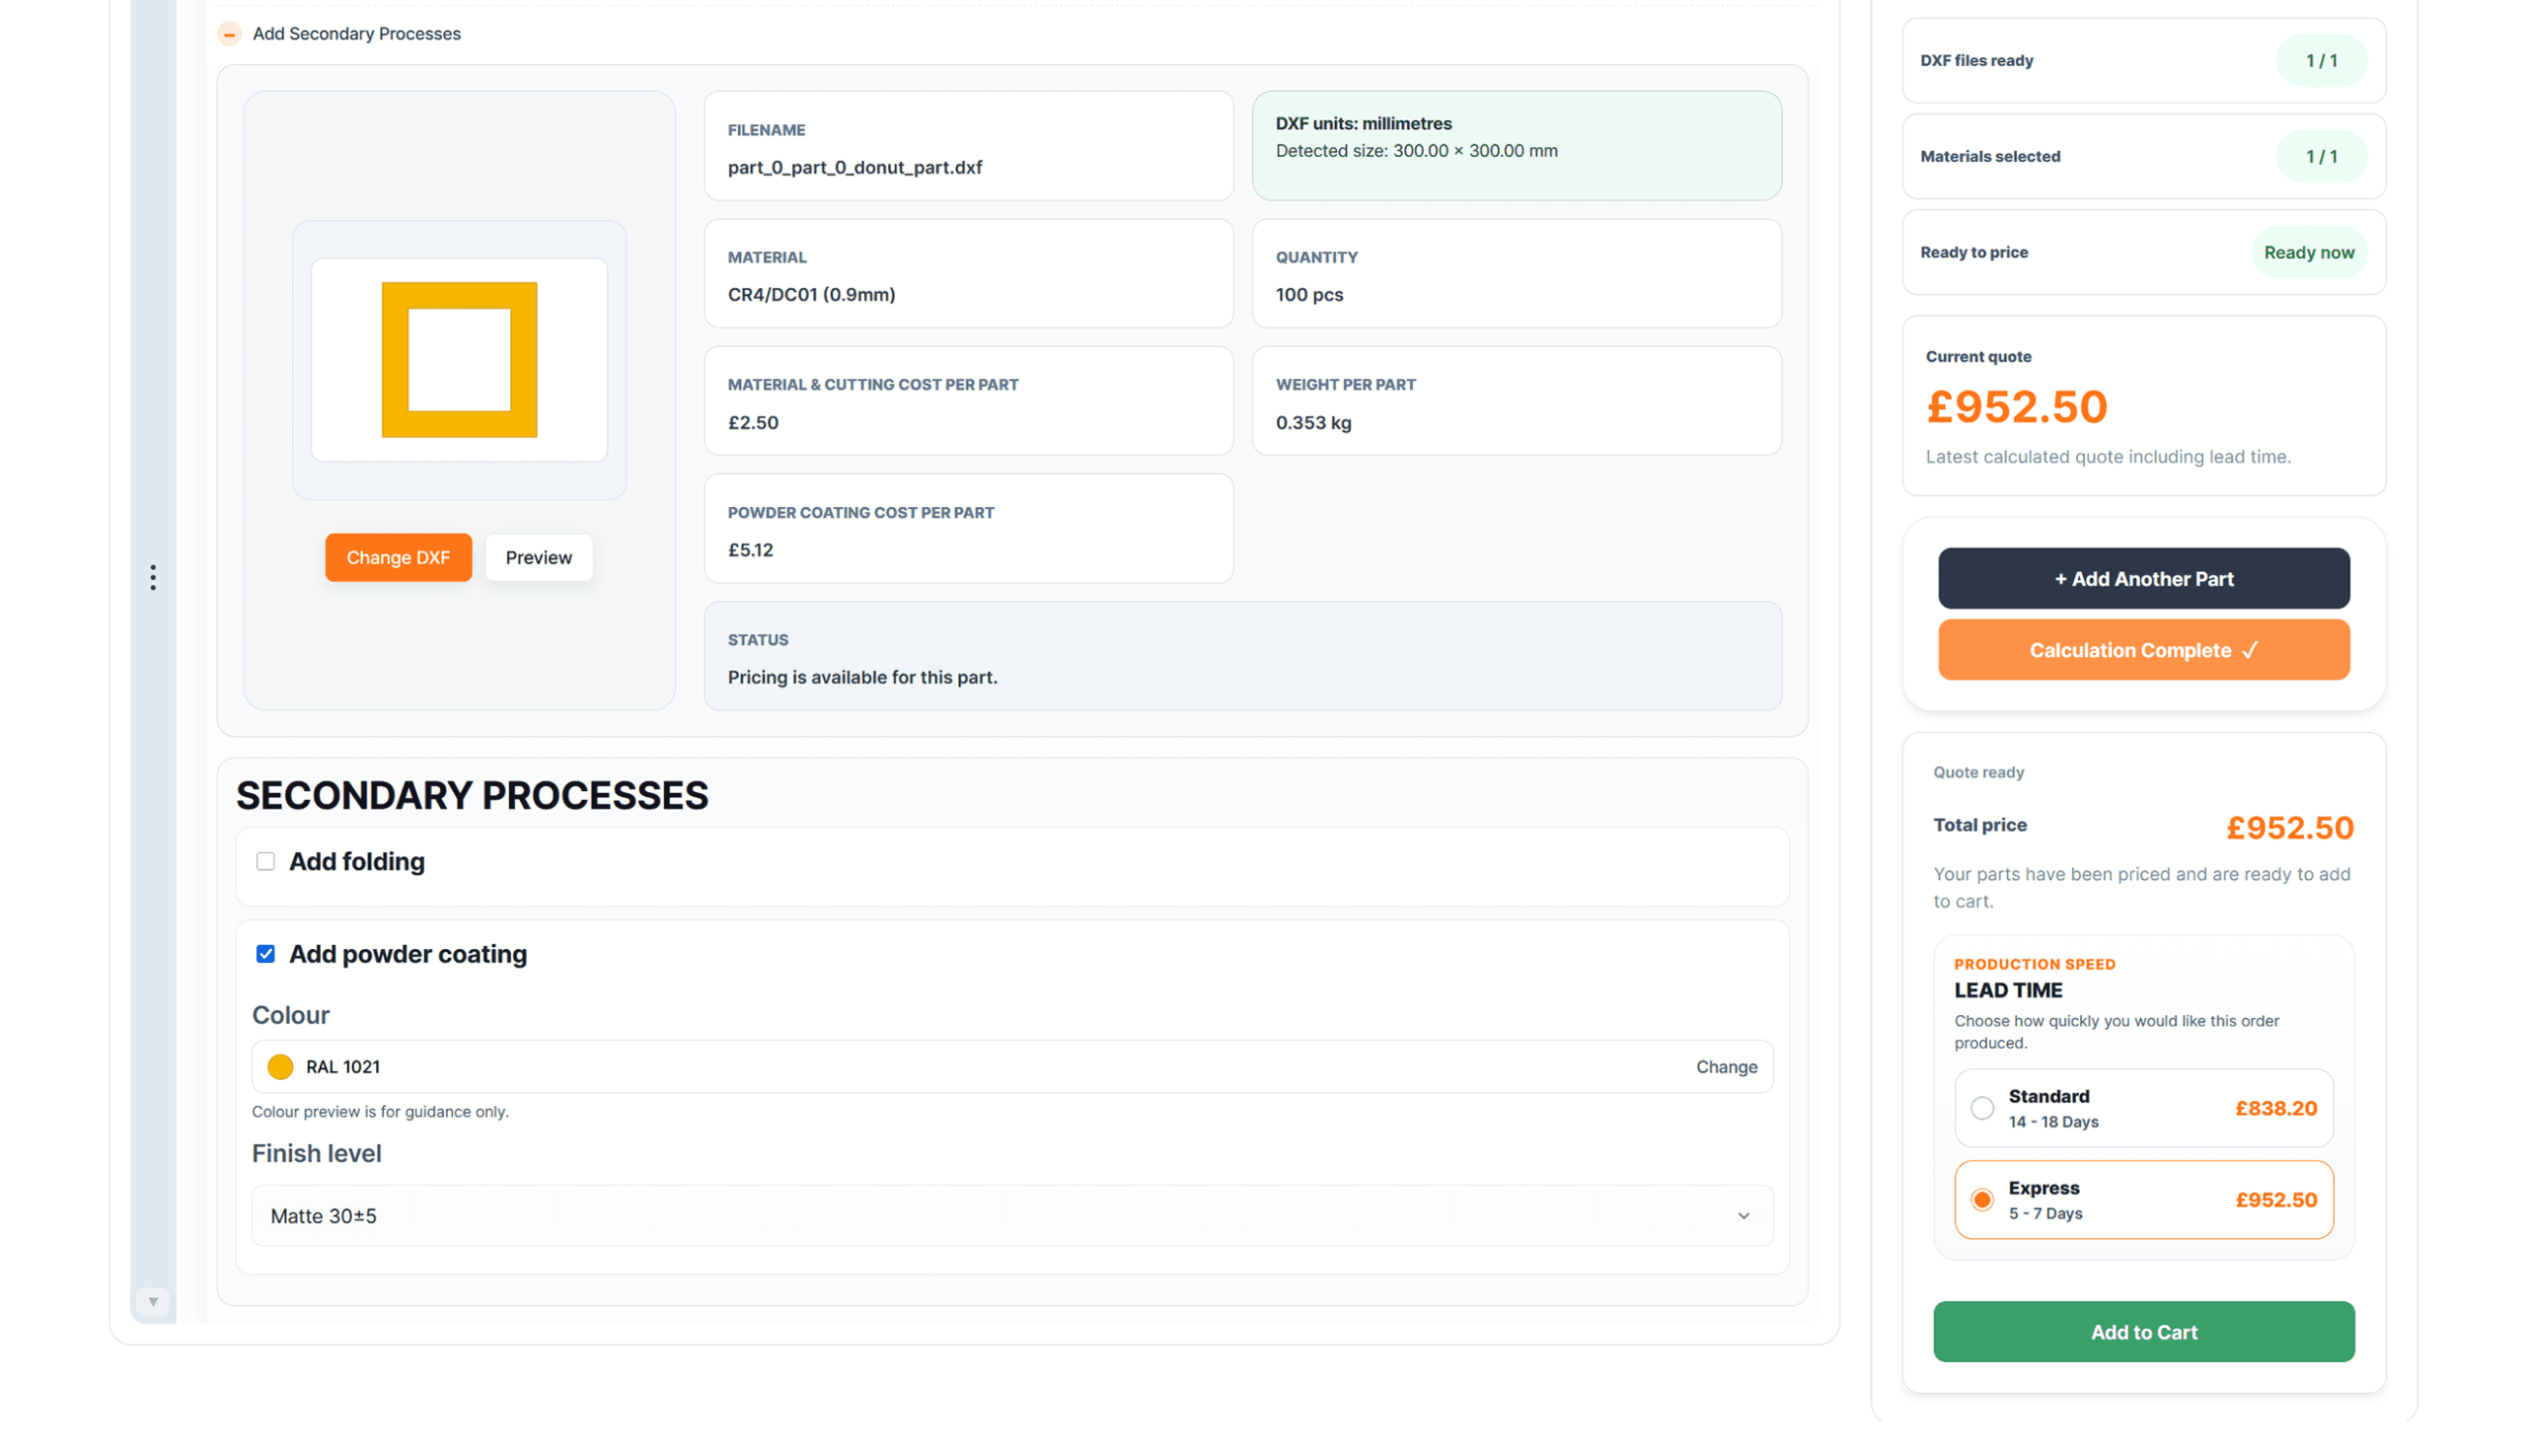
Task: Select Standard 14 - 18 Days lead time
Action: [2143, 1108]
